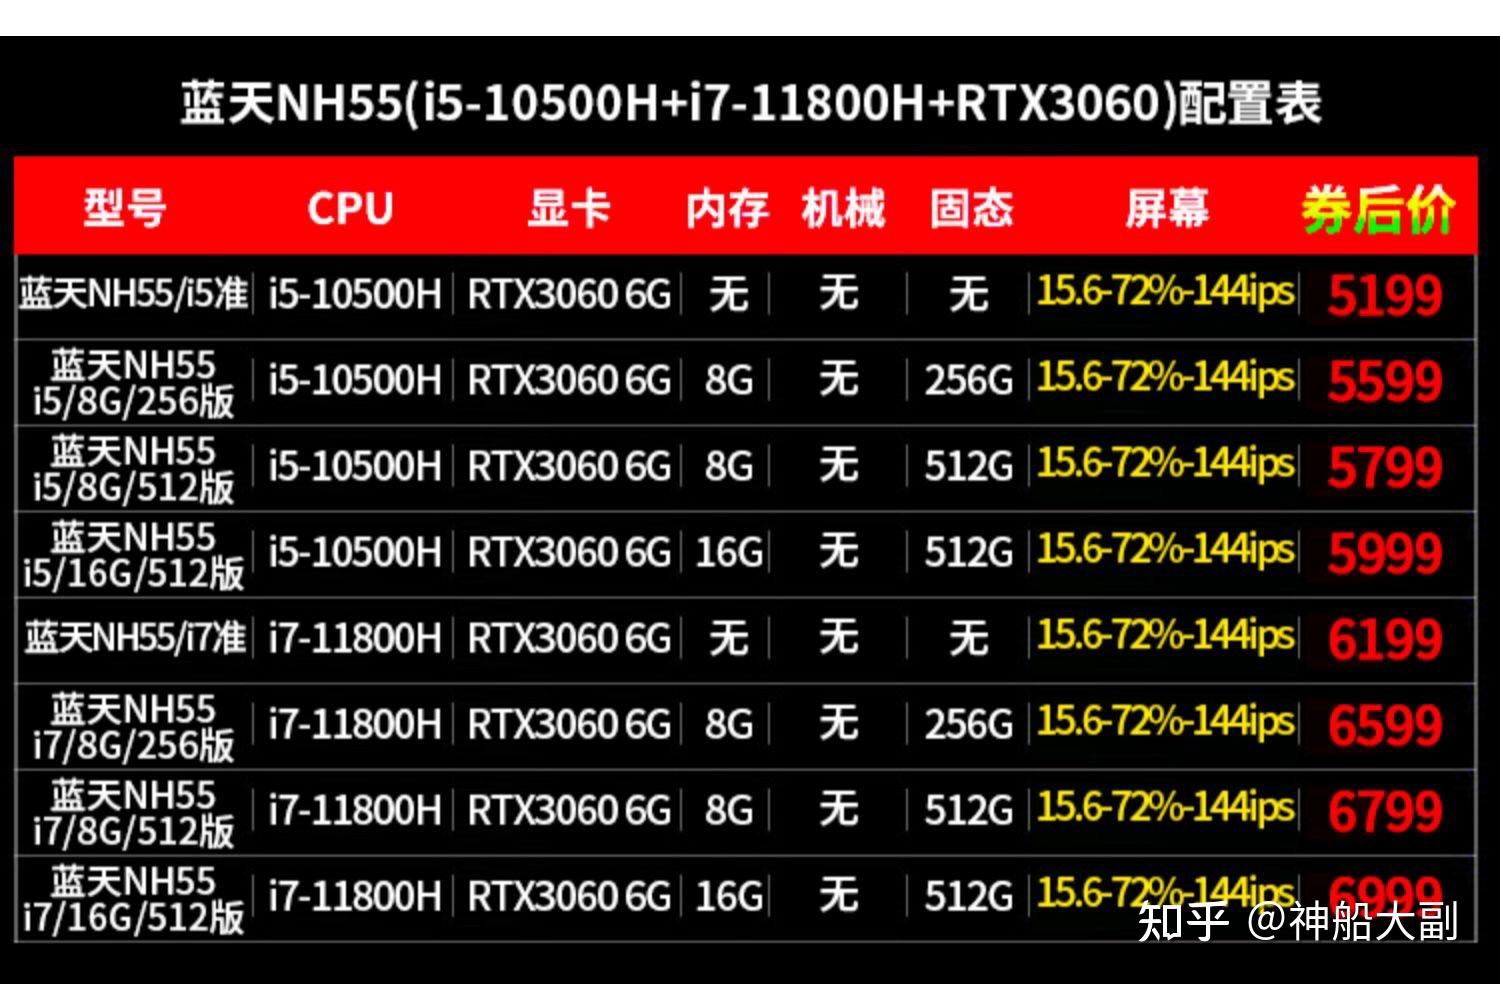Click the price 5199
1500x984 pixels.
point(1385,296)
